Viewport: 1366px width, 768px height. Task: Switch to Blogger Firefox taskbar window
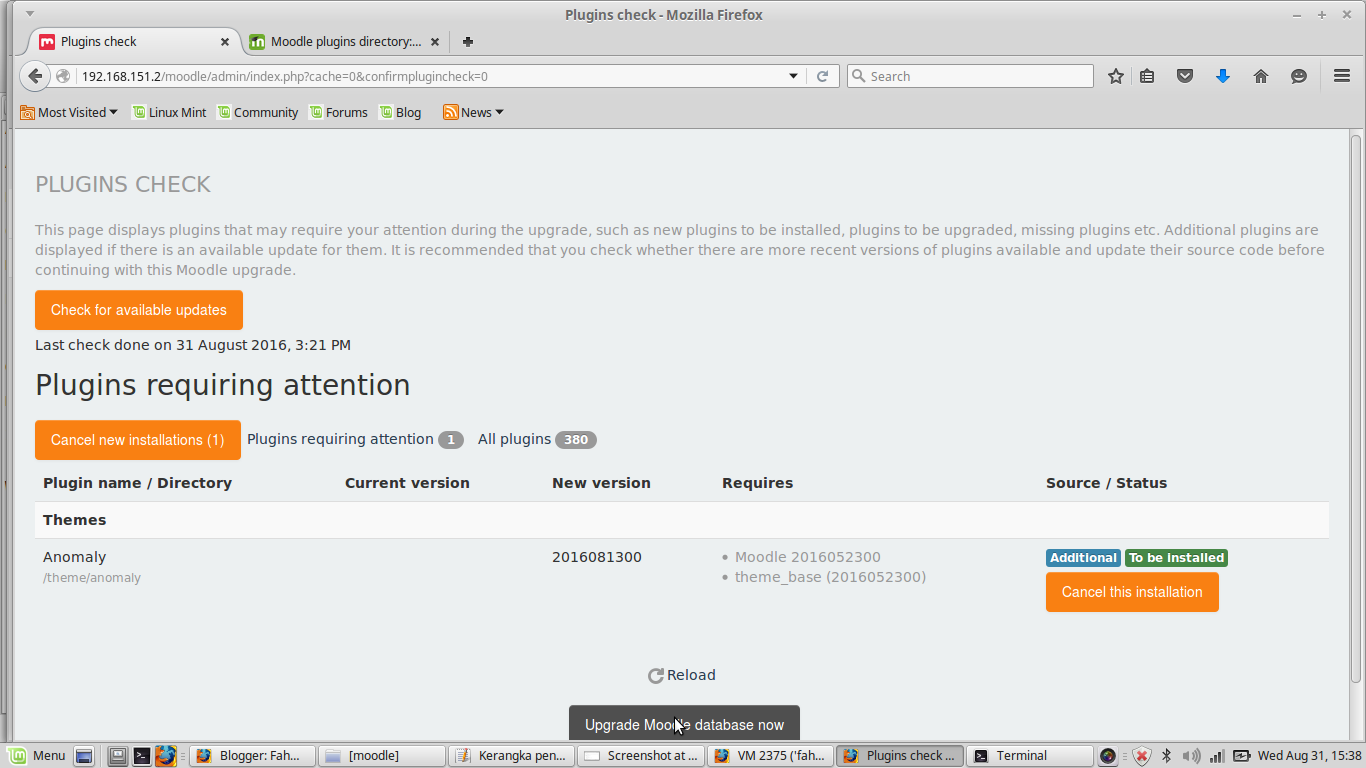[x=253, y=756]
